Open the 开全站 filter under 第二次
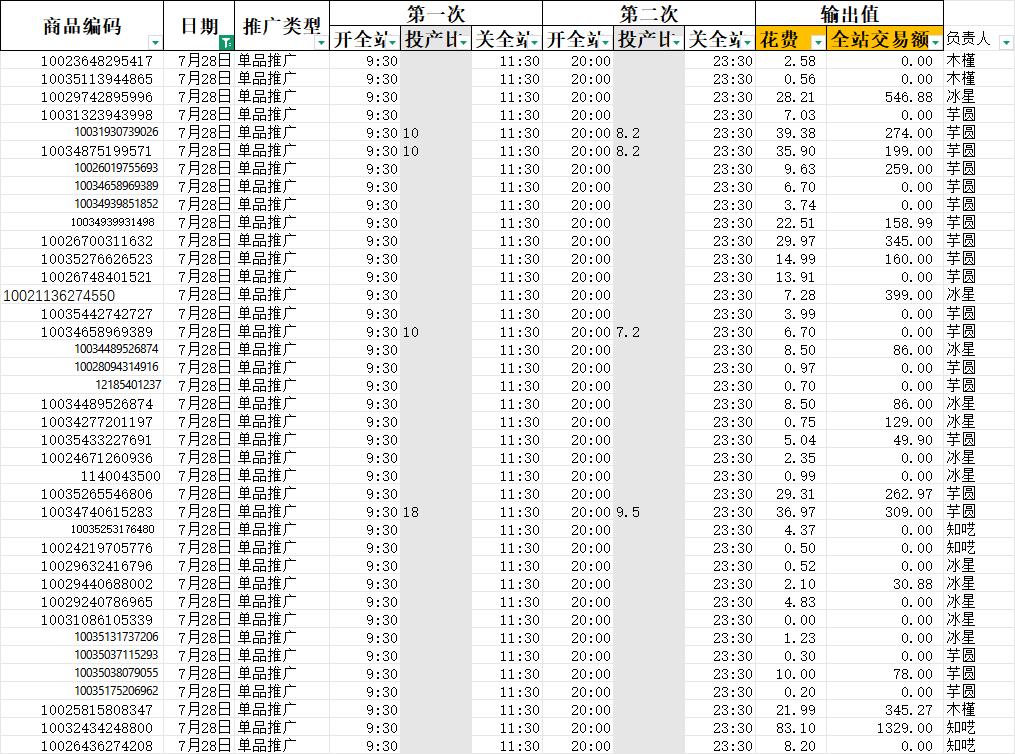 (x=605, y=43)
